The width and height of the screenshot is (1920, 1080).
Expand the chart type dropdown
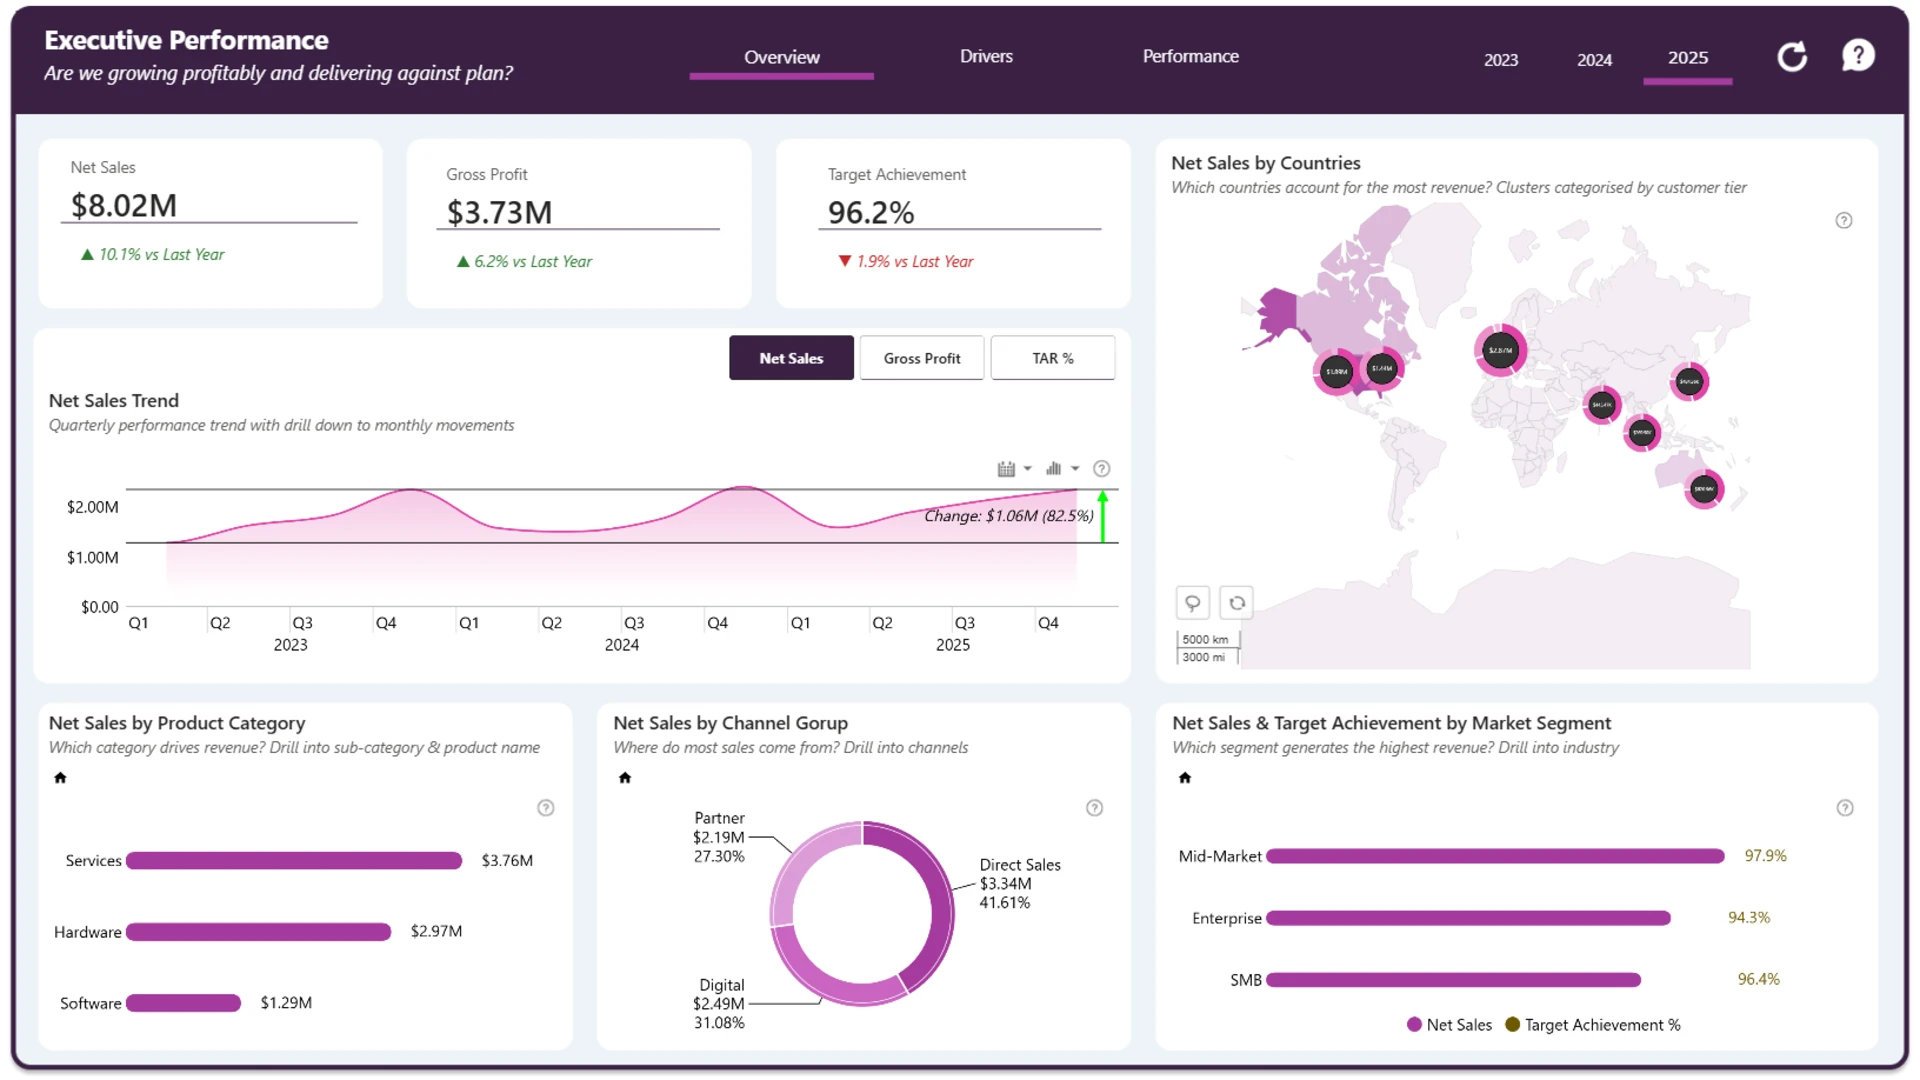pyautogui.click(x=1062, y=469)
